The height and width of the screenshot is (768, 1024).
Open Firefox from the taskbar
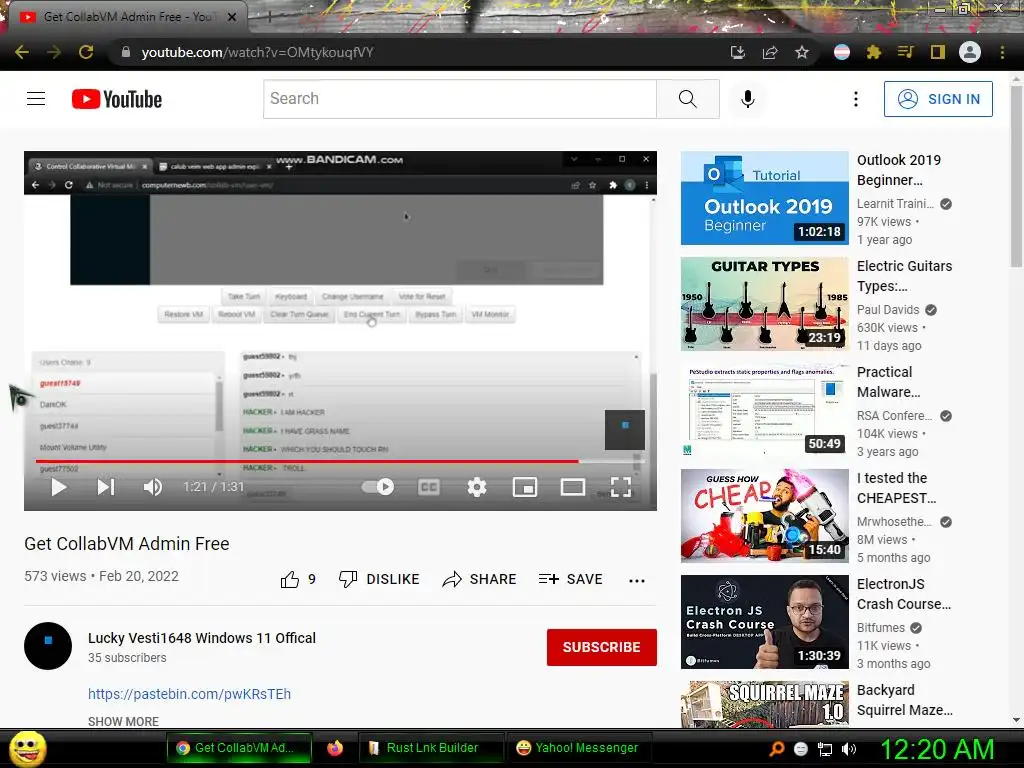335,748
